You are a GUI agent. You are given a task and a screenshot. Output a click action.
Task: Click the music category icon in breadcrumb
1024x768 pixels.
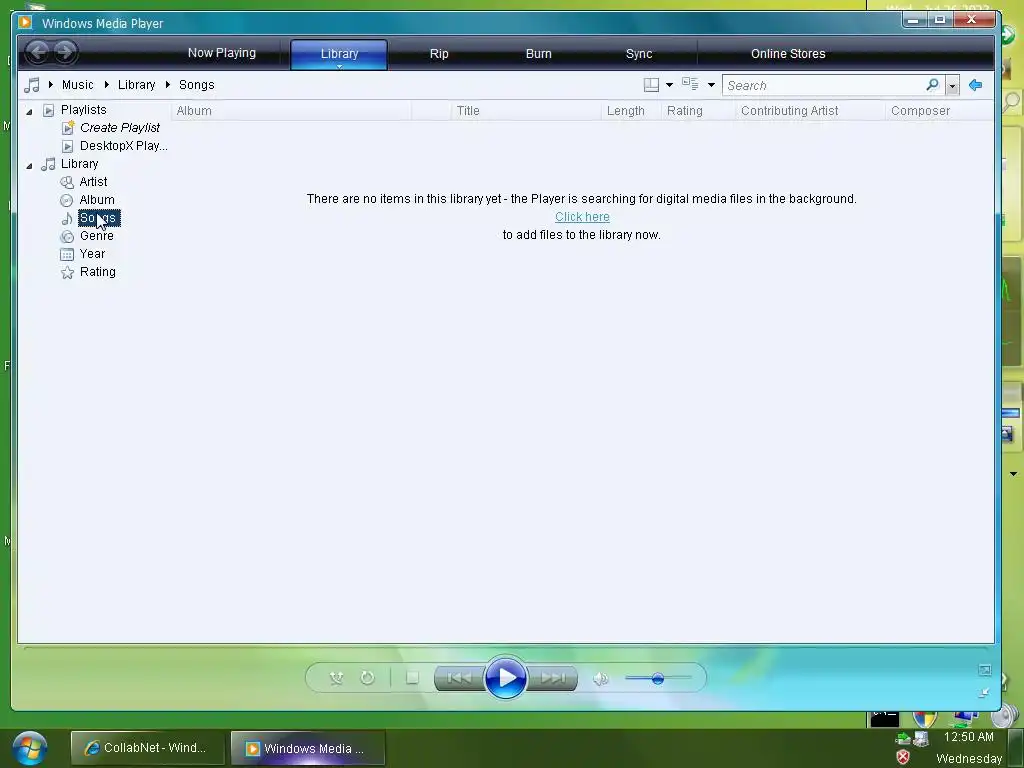point(31,85)
